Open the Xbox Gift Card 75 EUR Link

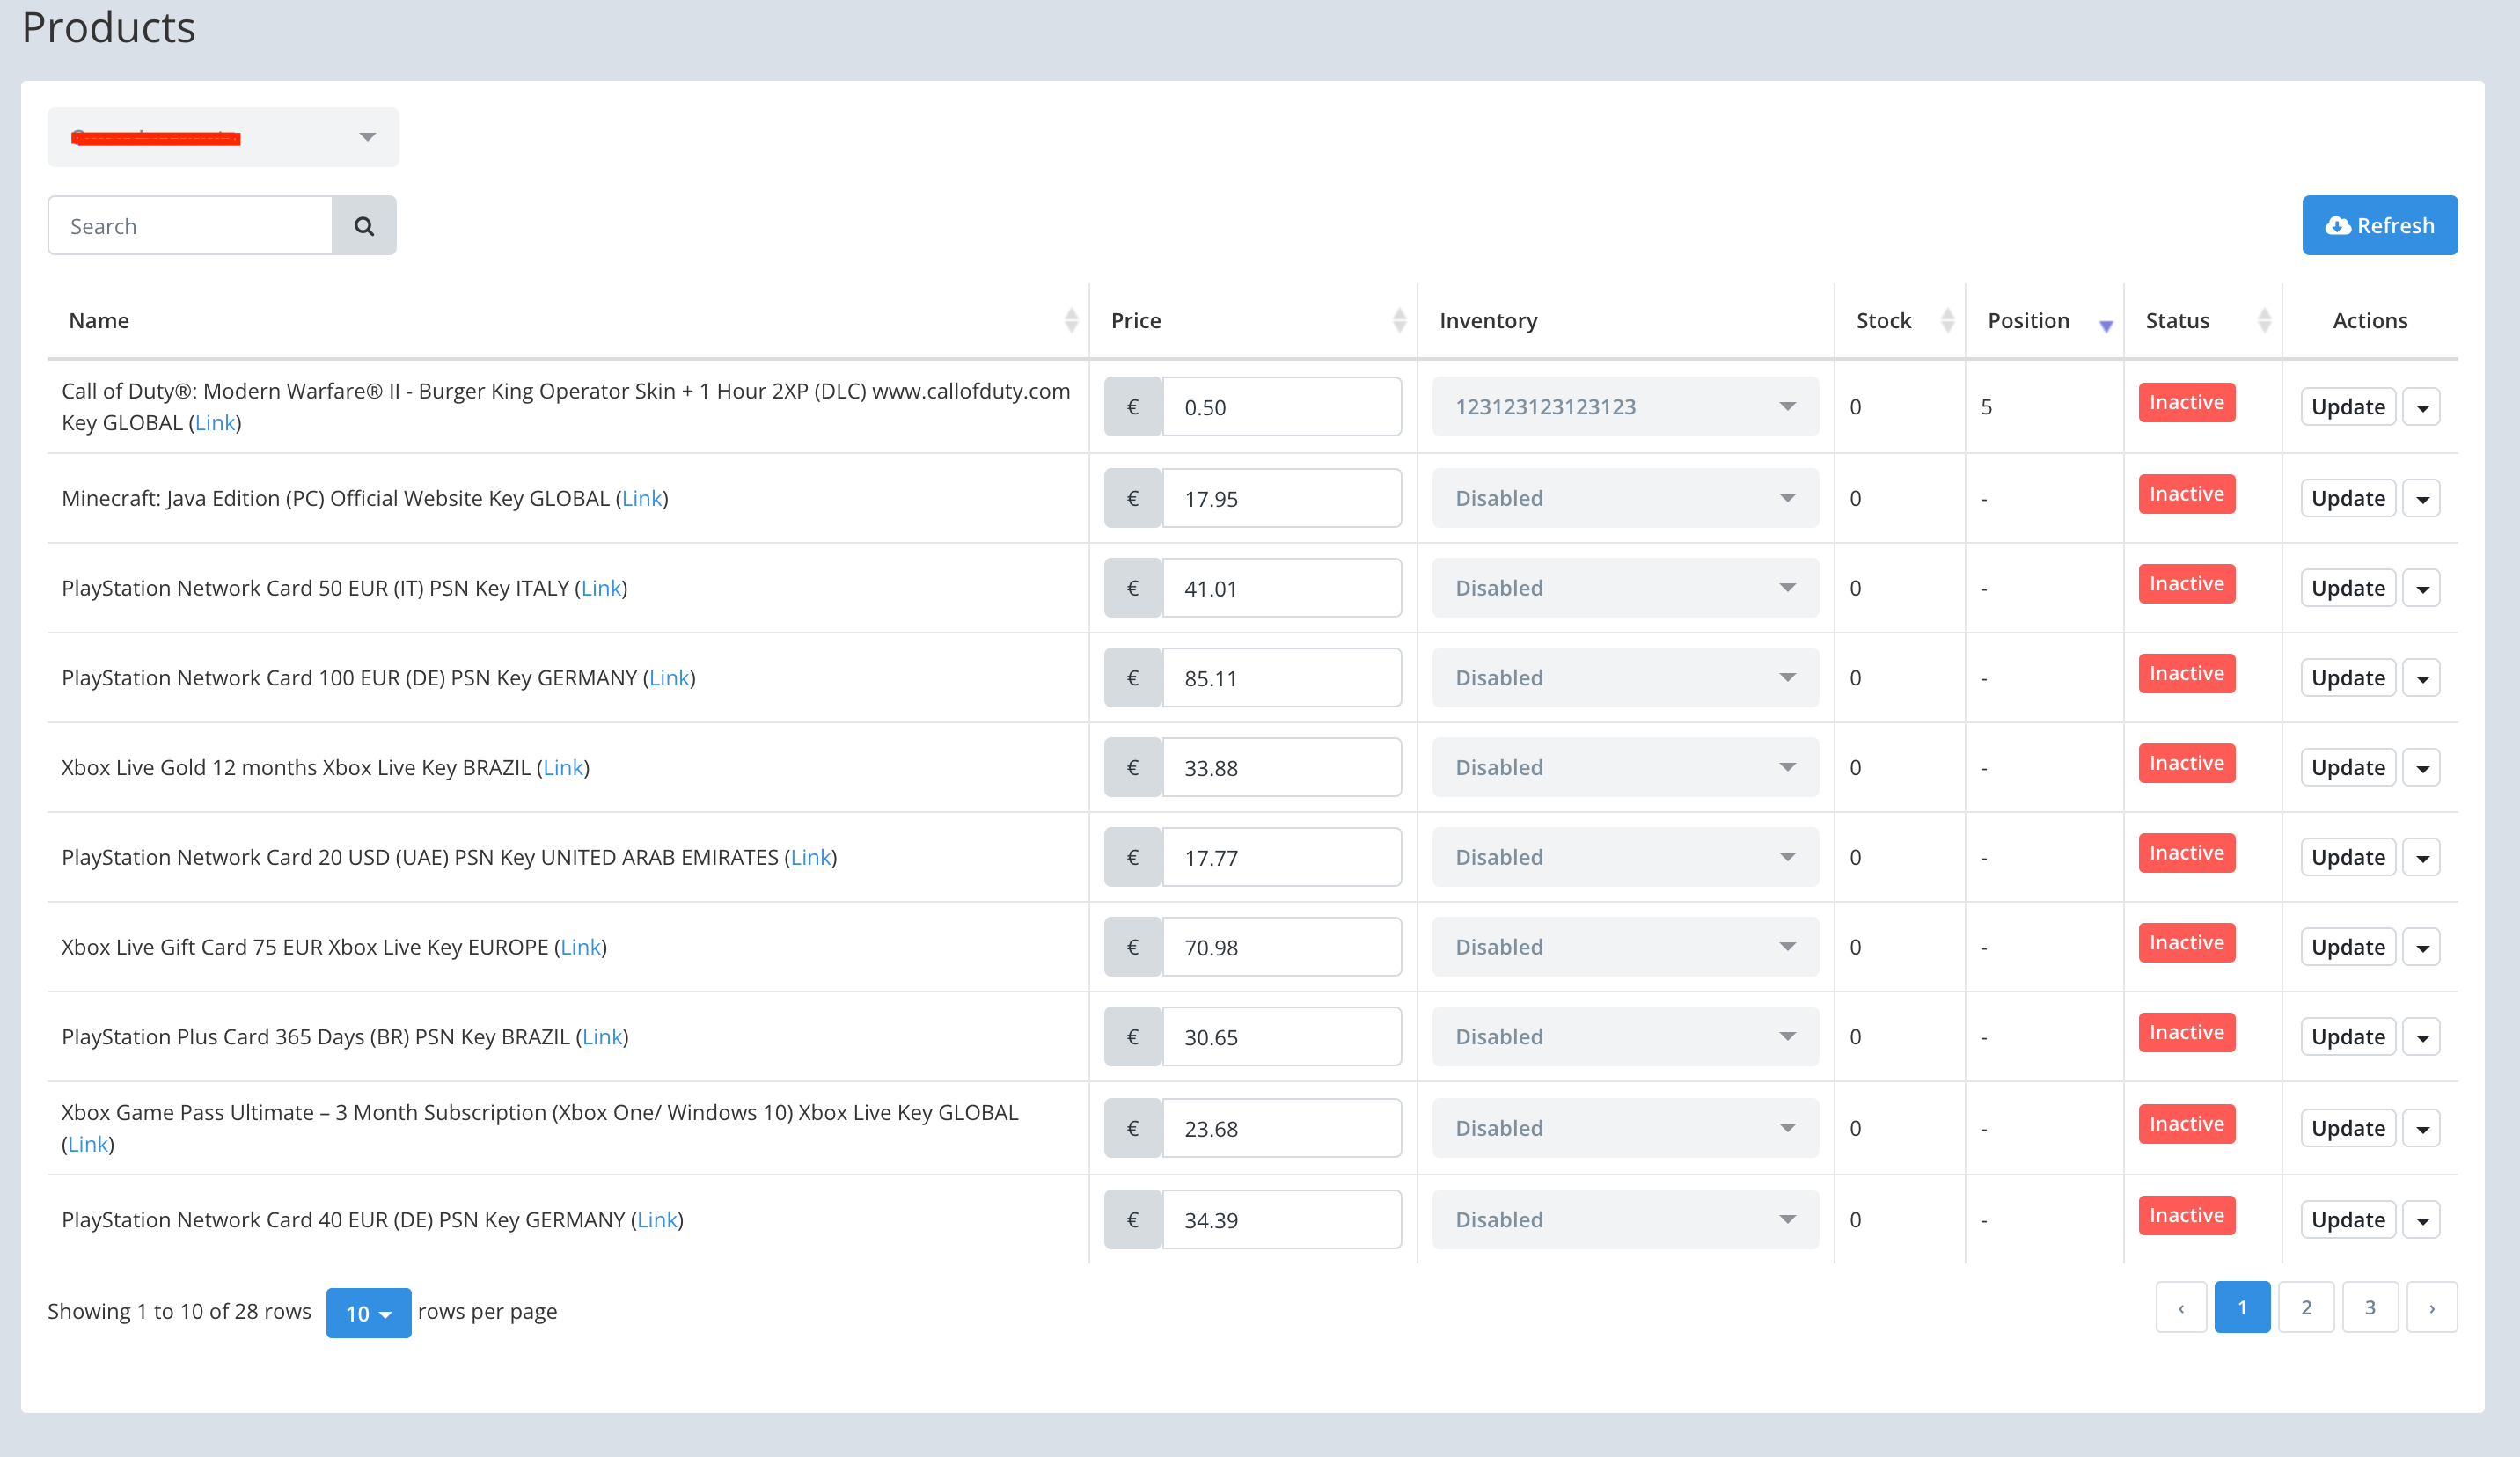(581, 947)
